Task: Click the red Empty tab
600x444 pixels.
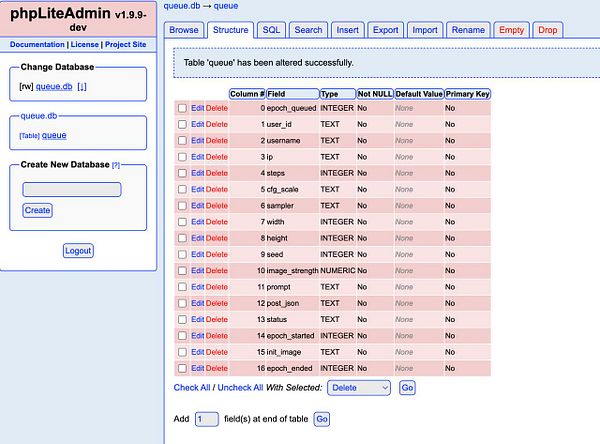Action: pyautogui.click(x=511, y=30)
